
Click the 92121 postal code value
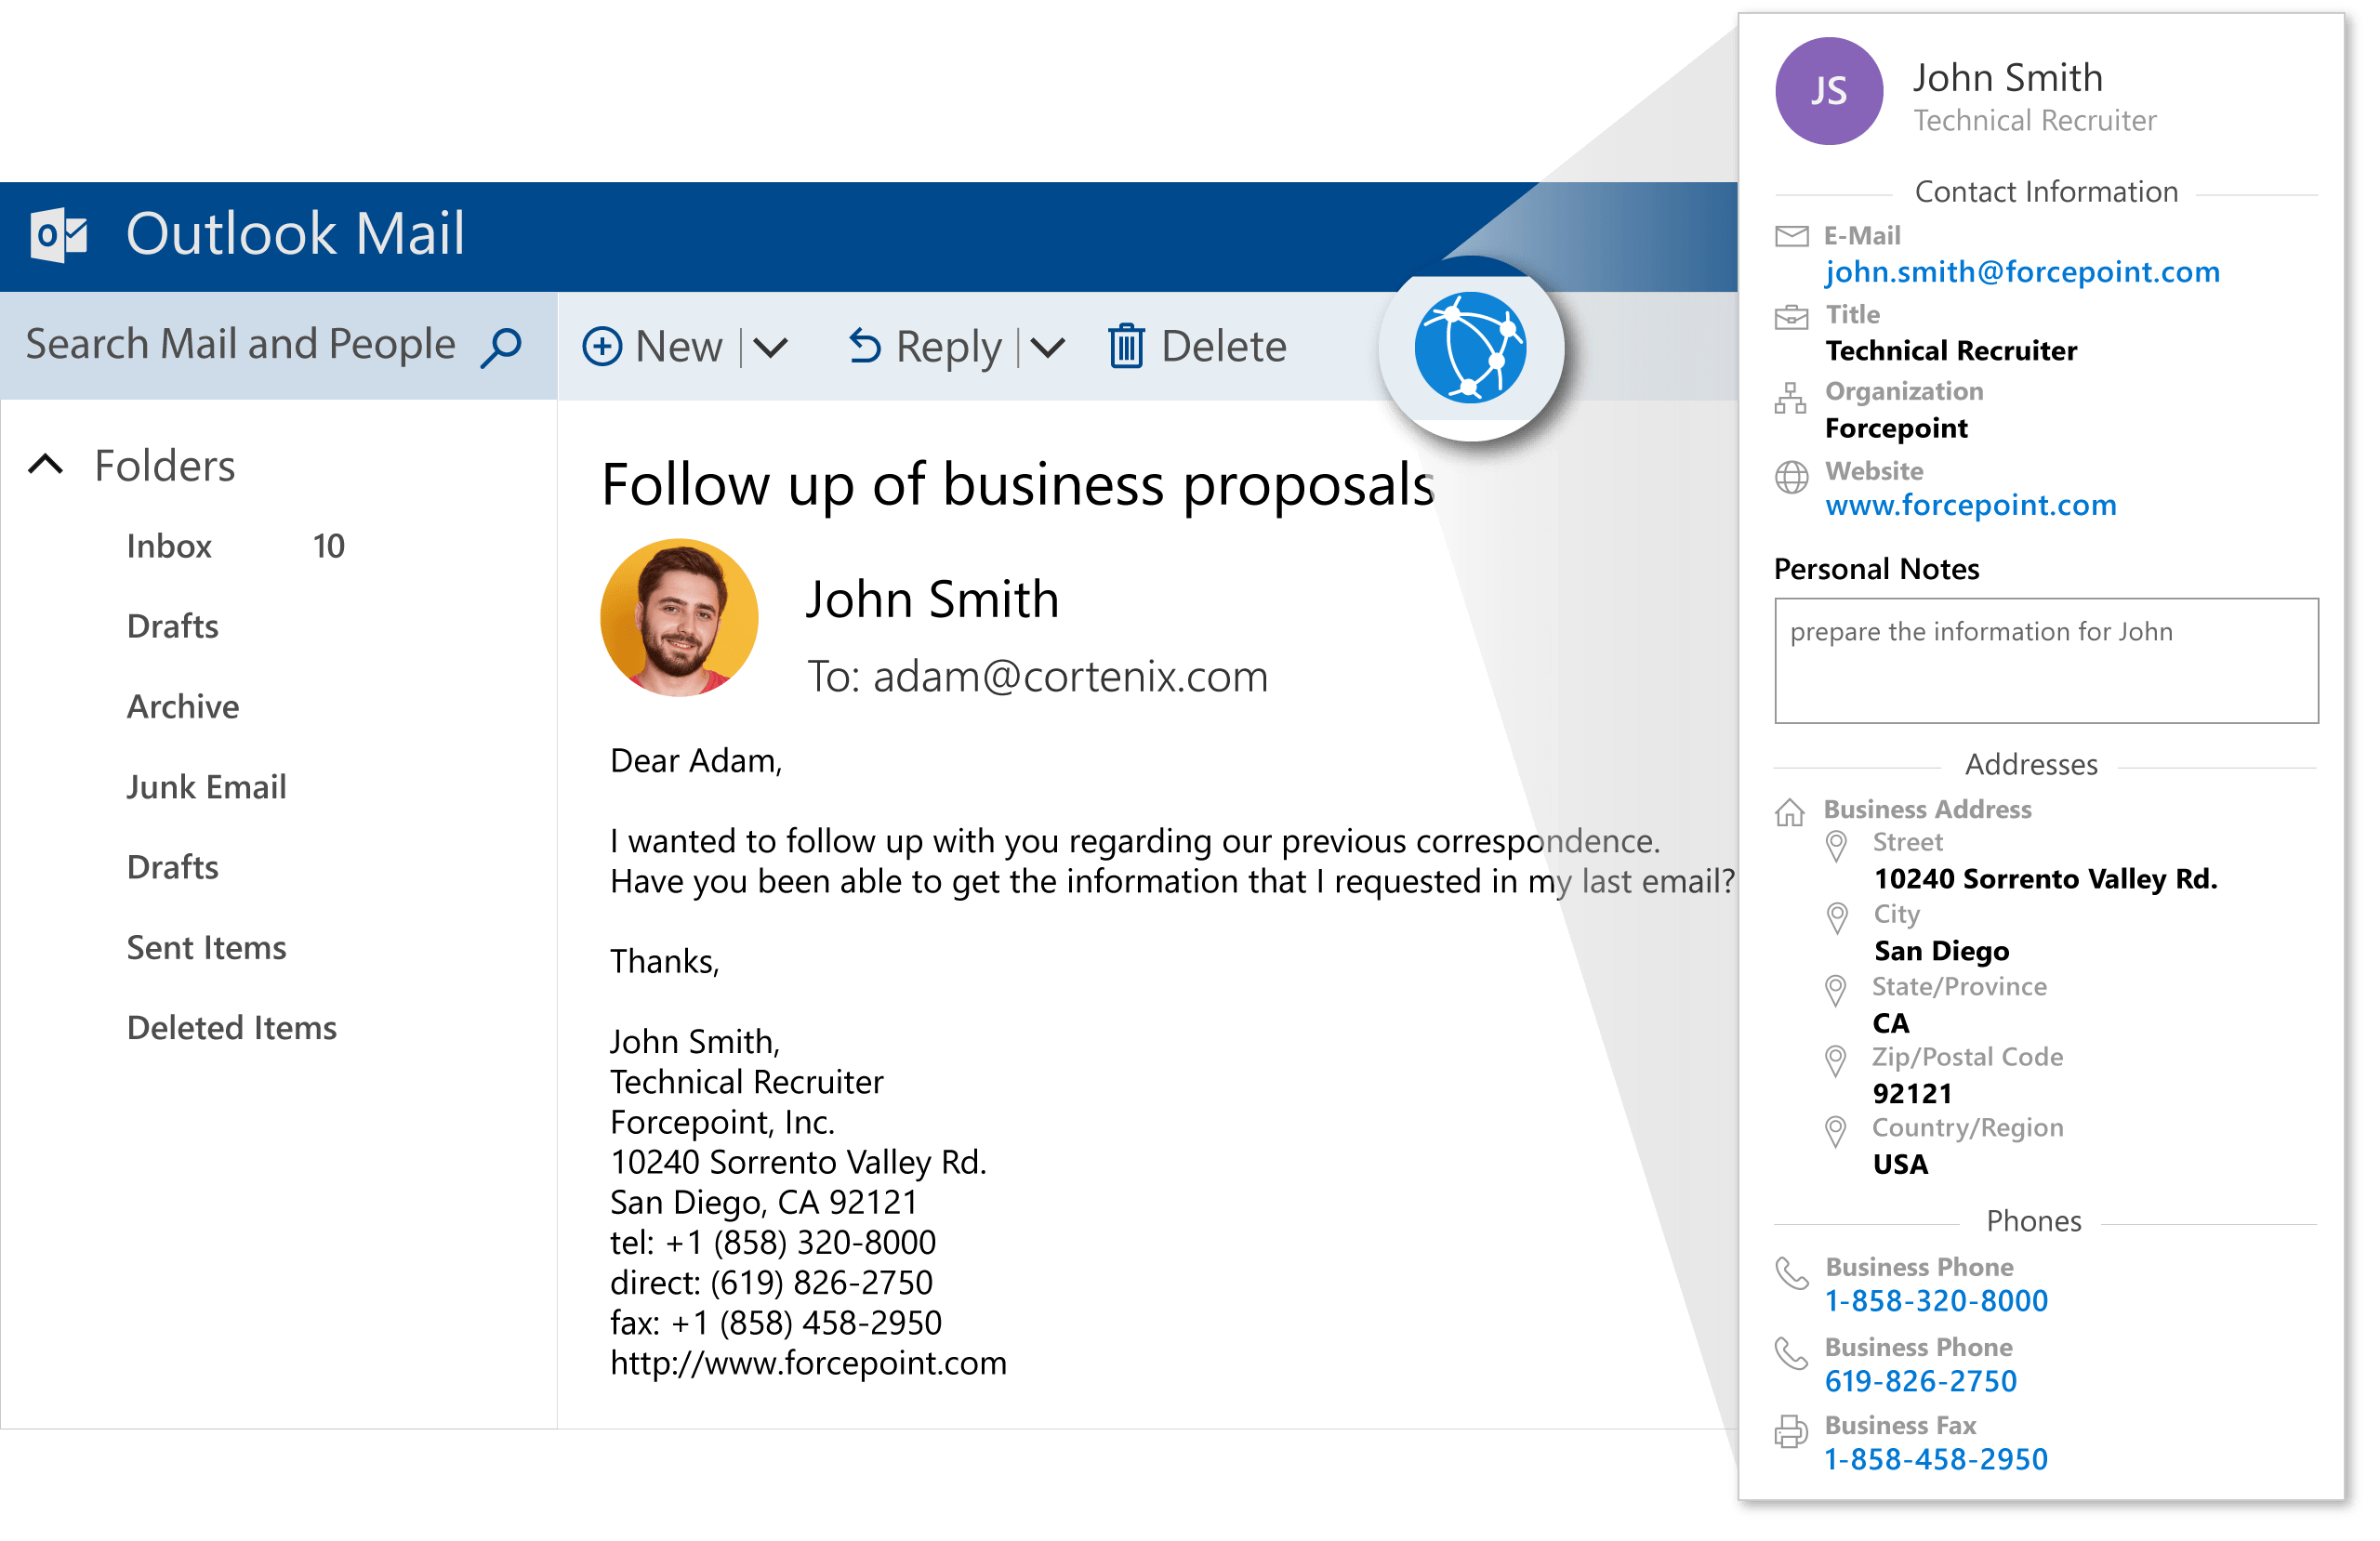pyautogui.click(x=1912, y=1094)
